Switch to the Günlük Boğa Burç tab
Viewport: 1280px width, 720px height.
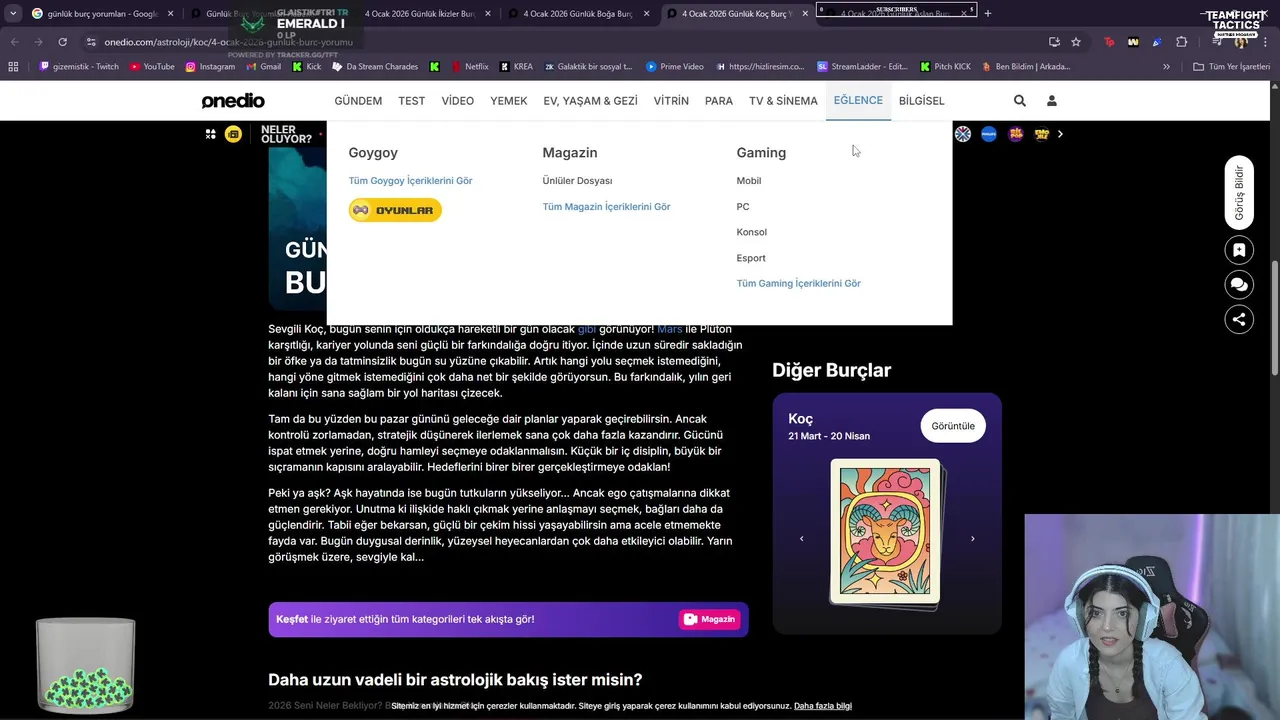577,14
